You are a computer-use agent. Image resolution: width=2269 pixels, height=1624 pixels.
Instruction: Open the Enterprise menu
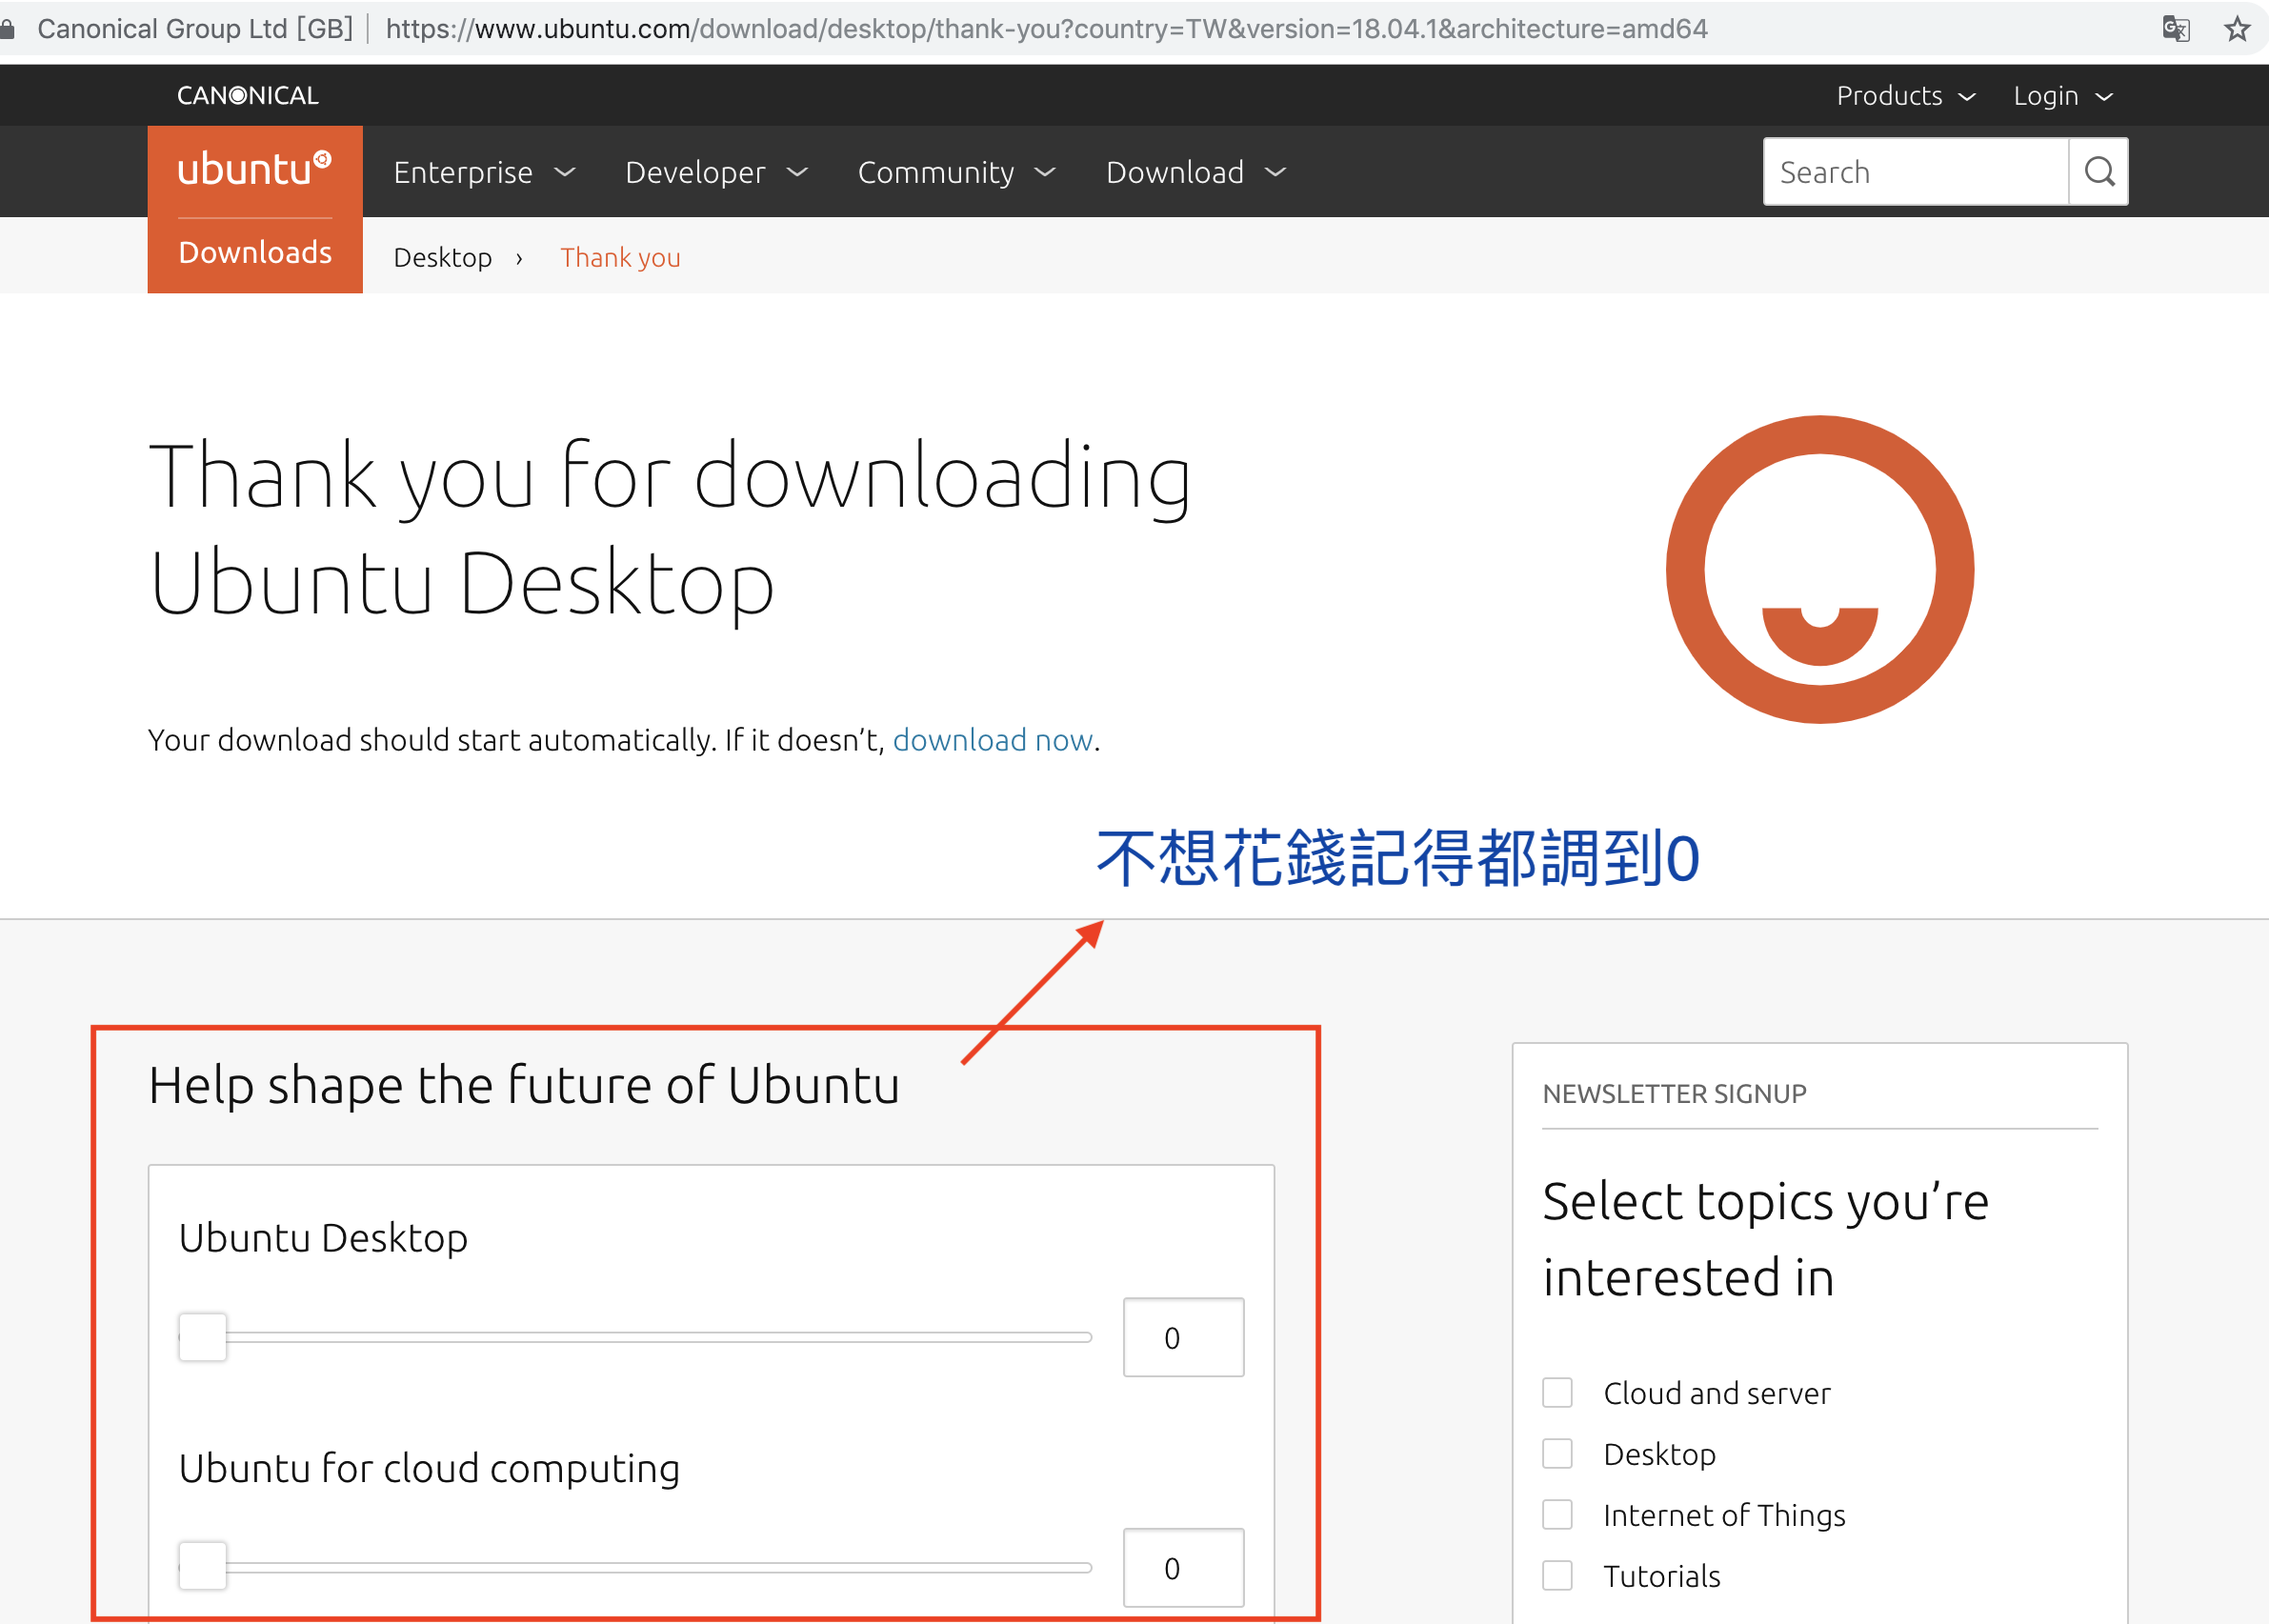(485, 172)
